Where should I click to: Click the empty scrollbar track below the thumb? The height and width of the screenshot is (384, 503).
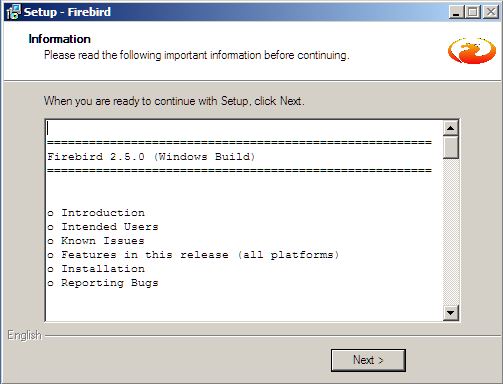[x=451, y=232]
